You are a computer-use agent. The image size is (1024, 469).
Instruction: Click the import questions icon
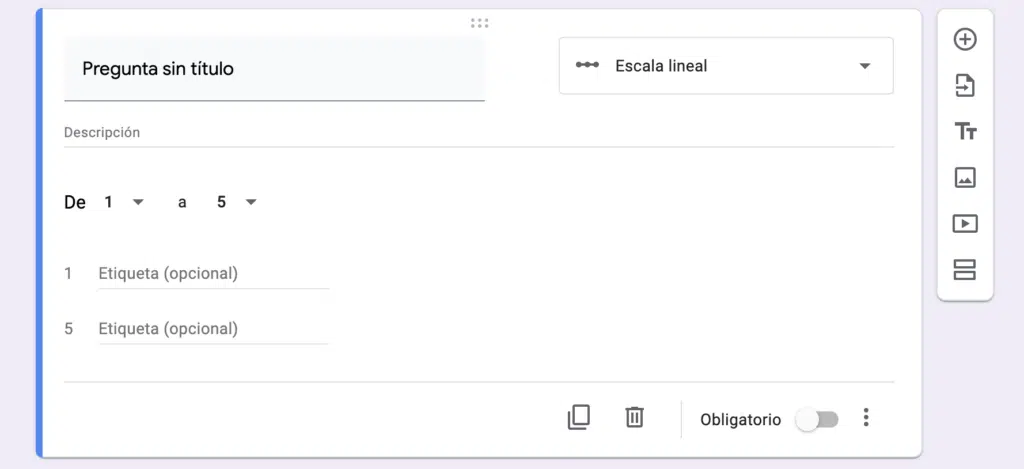(964, 86)
